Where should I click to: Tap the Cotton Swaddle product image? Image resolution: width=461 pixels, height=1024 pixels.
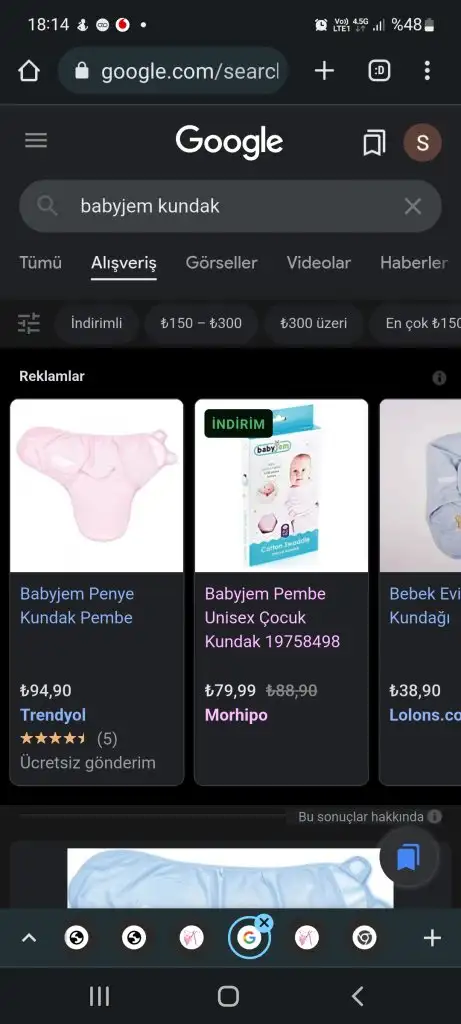pyautogui.click(x=281, y=486)
